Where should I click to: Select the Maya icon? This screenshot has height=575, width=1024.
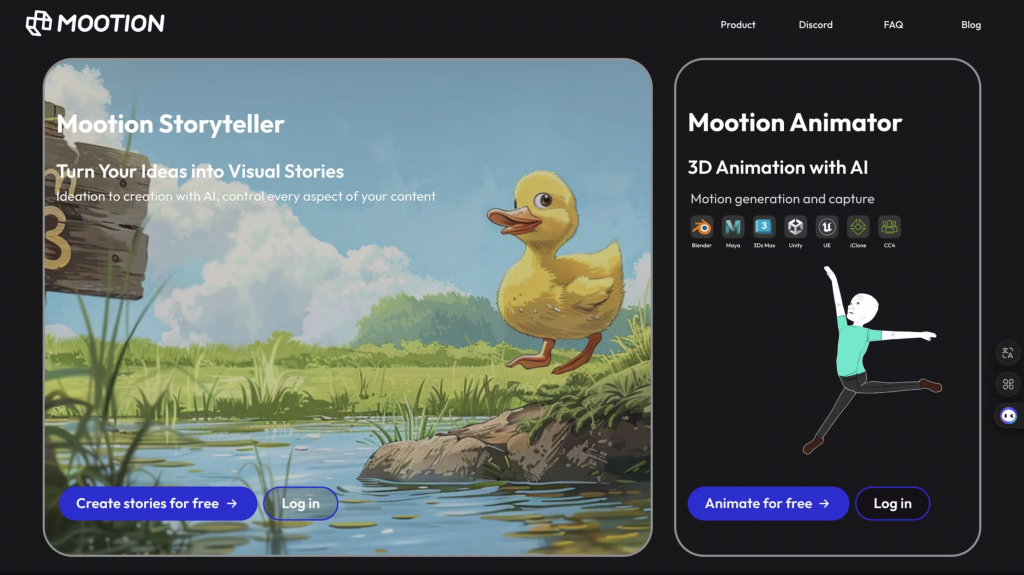coord(733,227)
